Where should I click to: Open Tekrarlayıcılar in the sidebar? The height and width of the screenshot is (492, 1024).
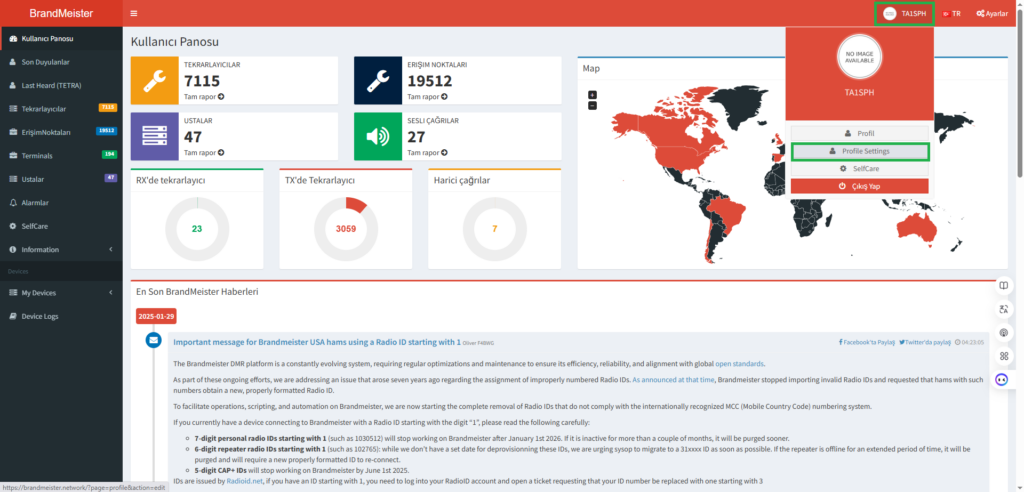(x=61, y=108)
